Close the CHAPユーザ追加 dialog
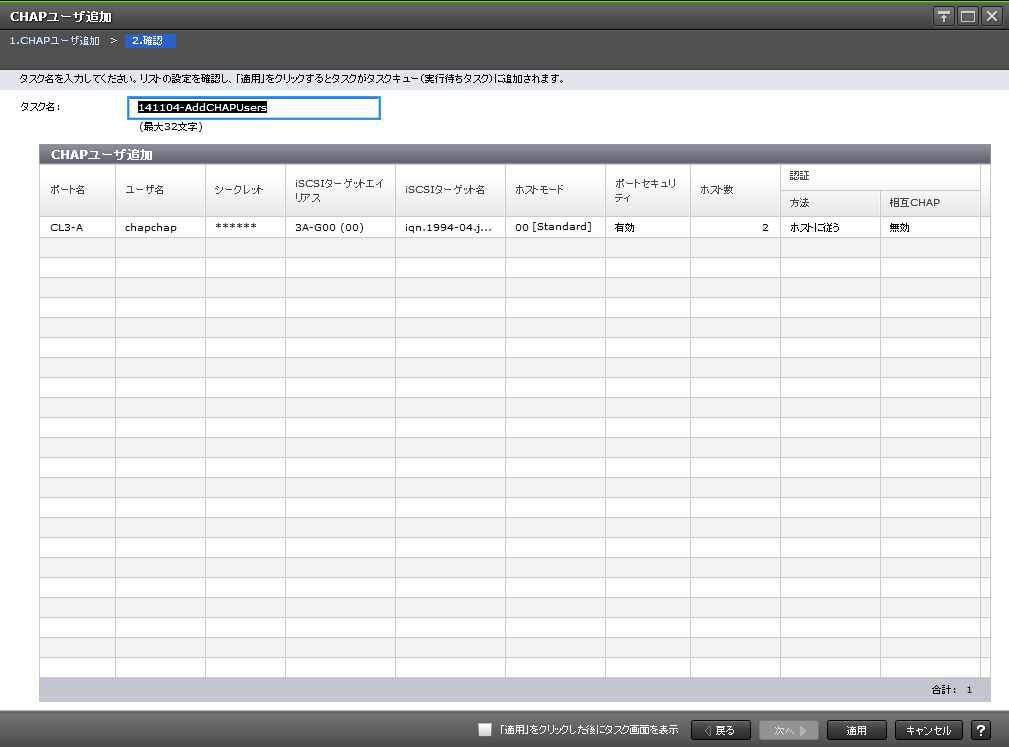Viewport: 1009px width, 747px height. click(x=991, y=16)
